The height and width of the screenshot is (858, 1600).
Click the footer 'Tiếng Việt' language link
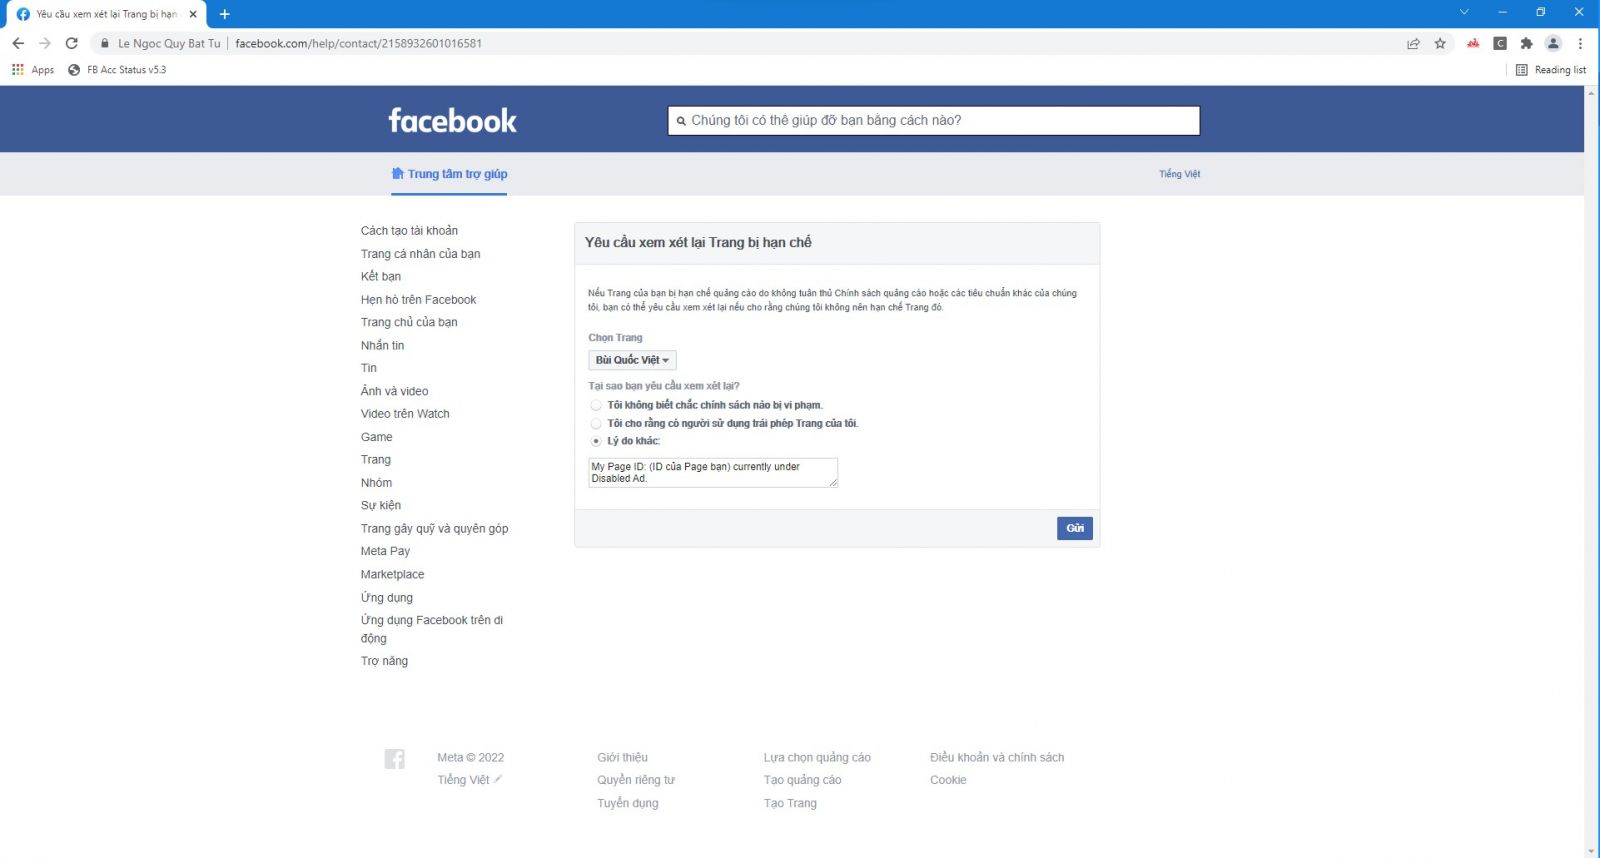(463, 780)
